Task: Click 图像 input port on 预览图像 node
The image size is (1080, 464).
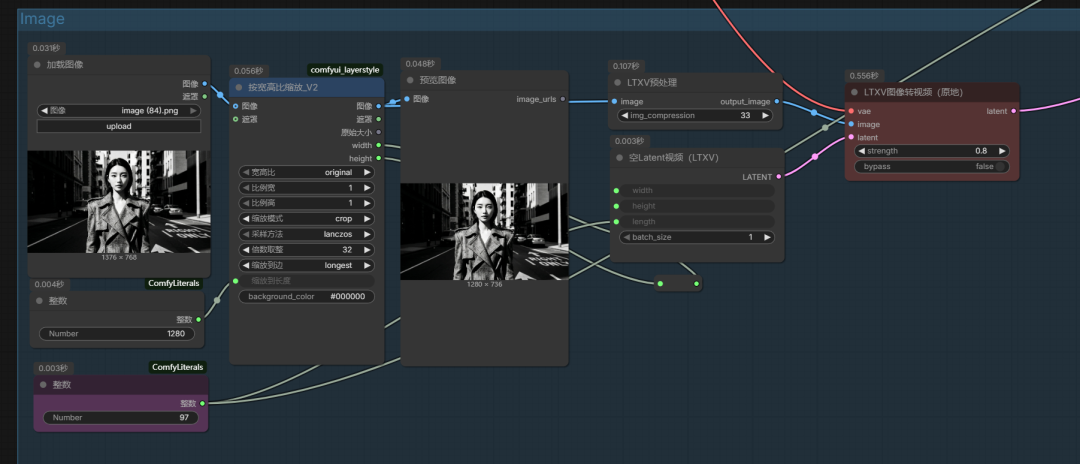Action: tap(407, 99)
